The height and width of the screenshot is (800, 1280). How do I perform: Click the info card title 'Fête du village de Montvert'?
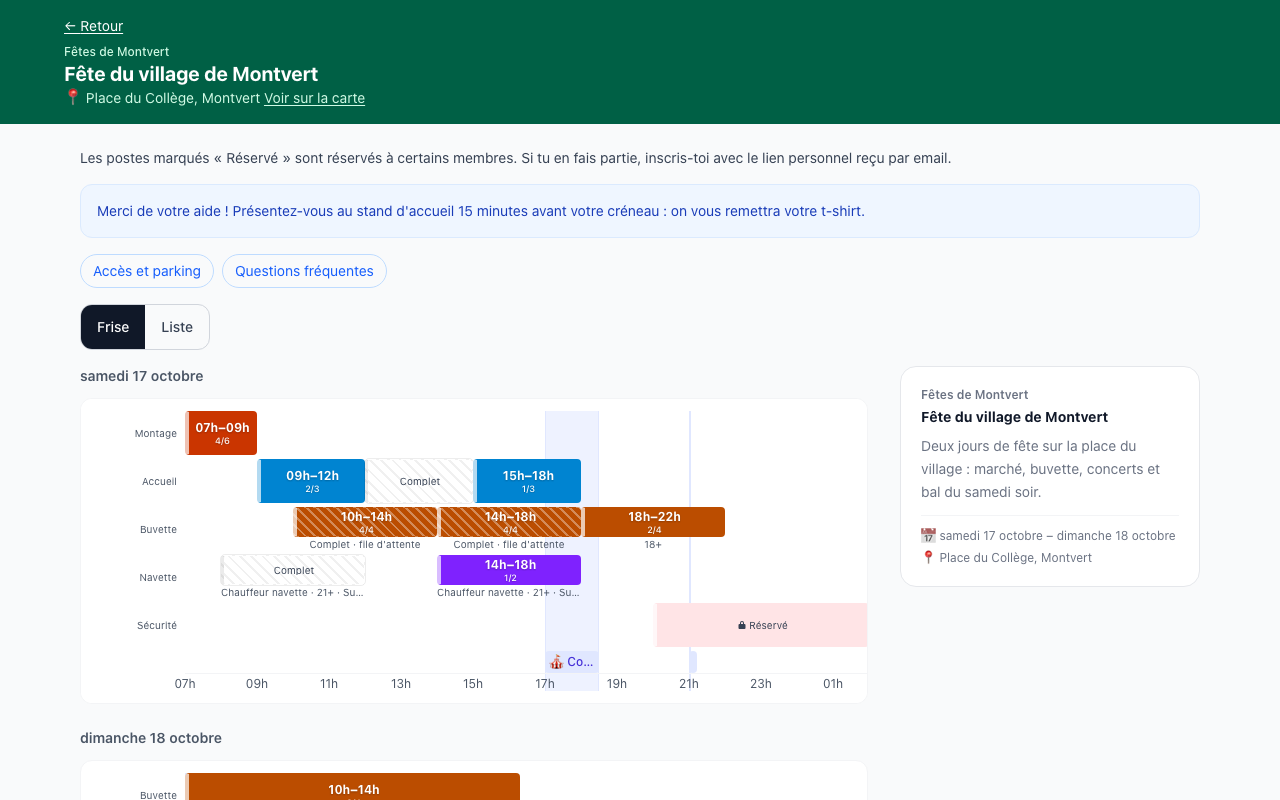click(x=1014, y=417)
